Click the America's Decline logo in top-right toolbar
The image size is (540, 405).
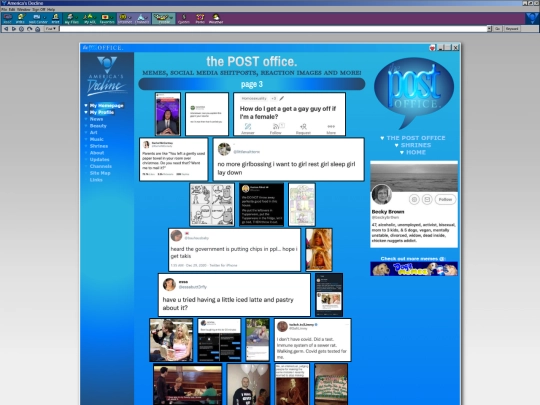(x=532, y=18)
